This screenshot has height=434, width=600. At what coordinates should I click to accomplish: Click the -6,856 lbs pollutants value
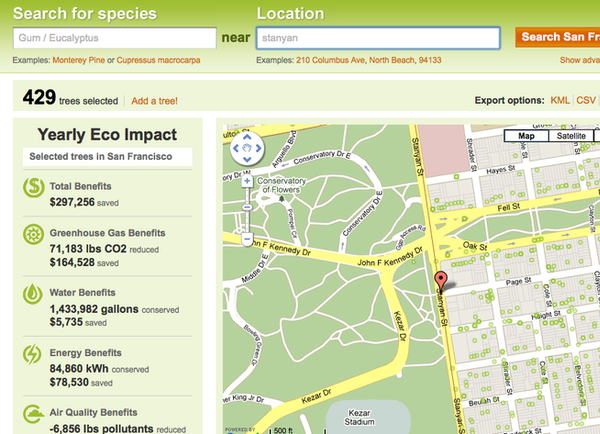coord(117,429)
